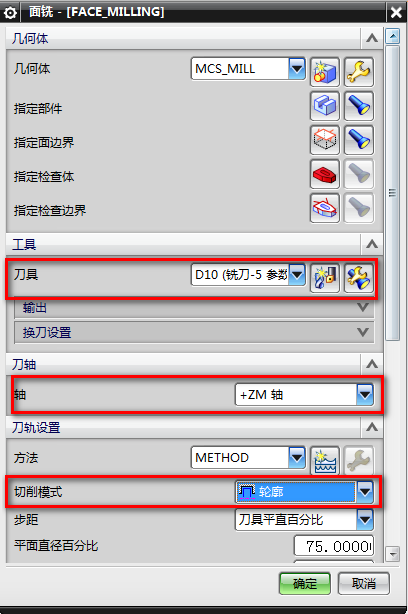Create a new tool with the 刀具 icon
Viewport: 408px width, 614px height.
pos(325,278)
